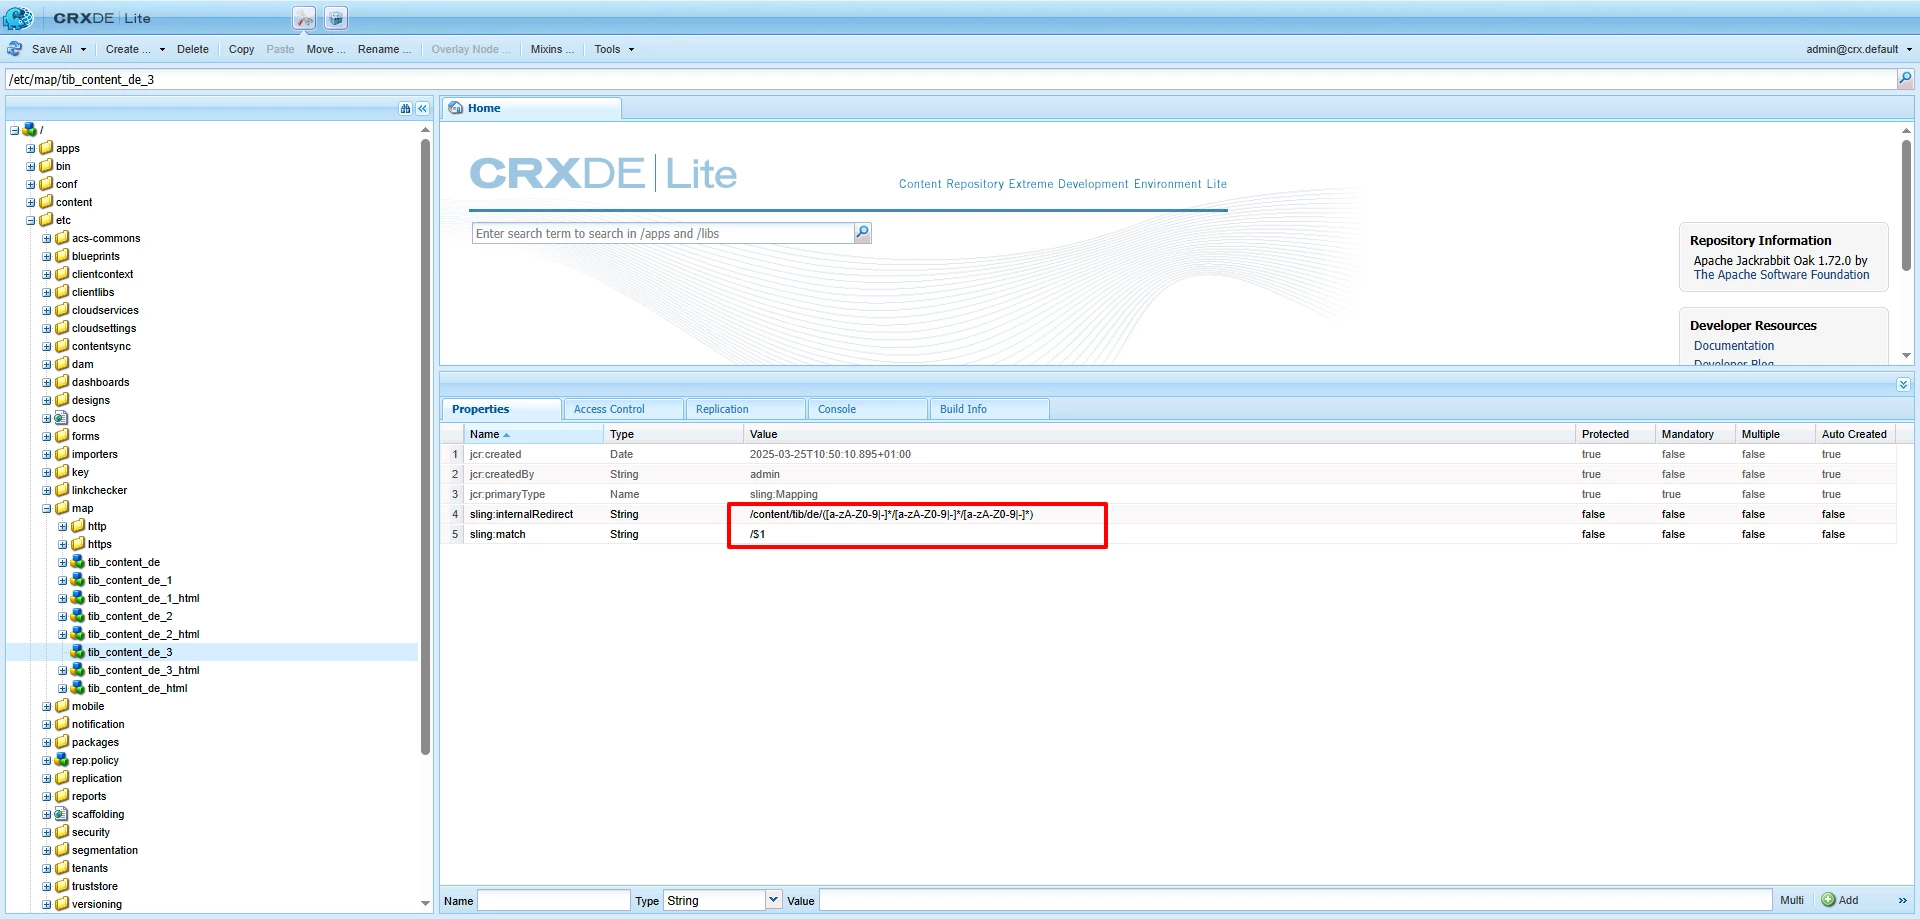Screen dimensions: 1920x919
Task: Collapse the properties panel with the chevron icon
Action: (1903, 384)
